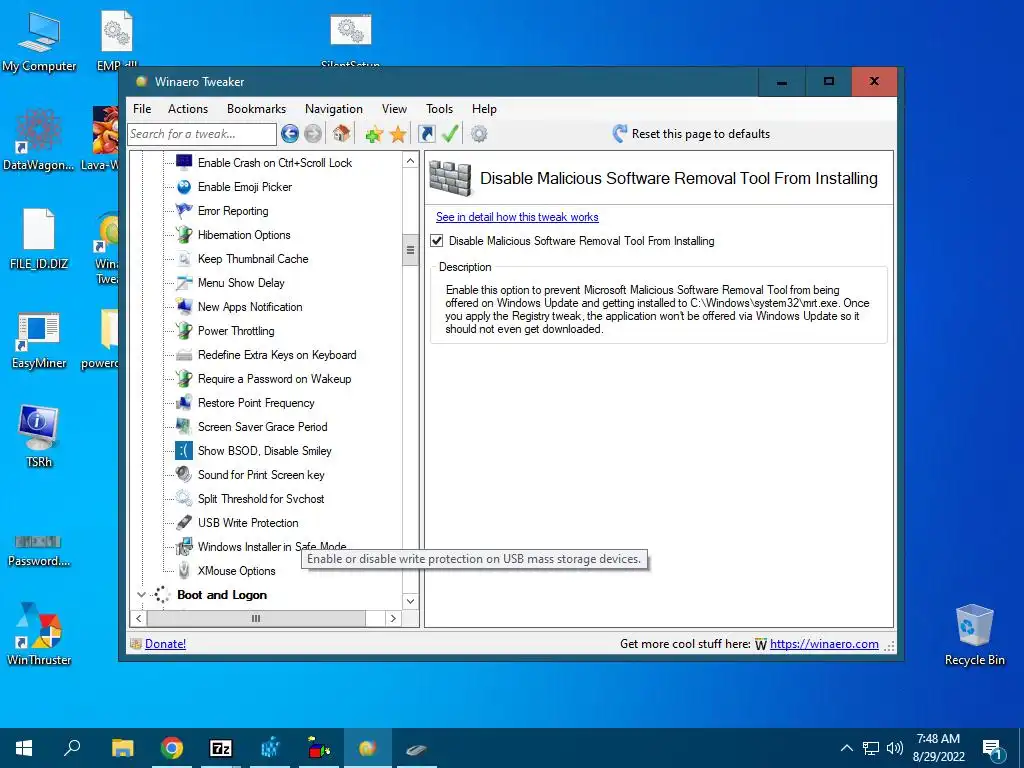Click the XMouse Options mouse icon

tap(184, 571)
